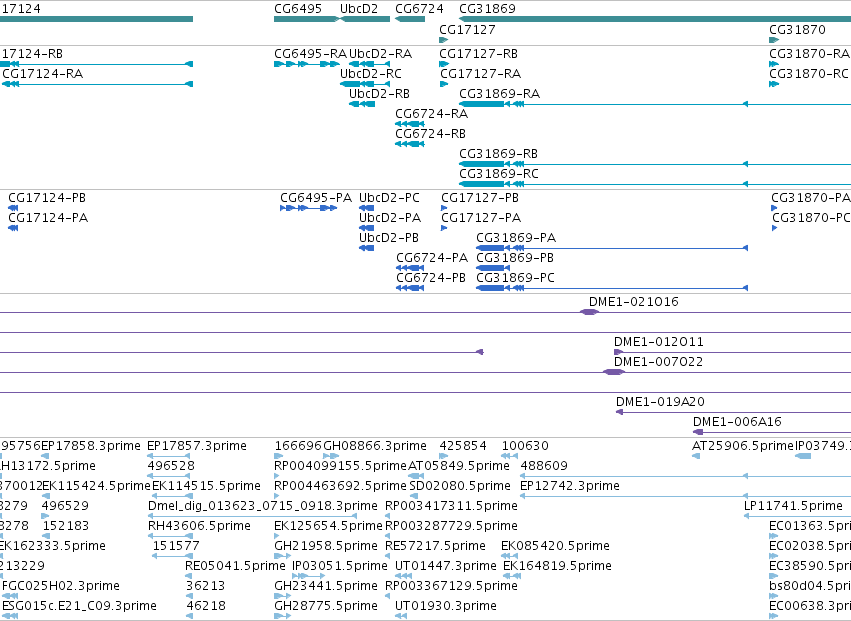
Task: Click EST AT05849.5prime
Action: tap(459, 466)
